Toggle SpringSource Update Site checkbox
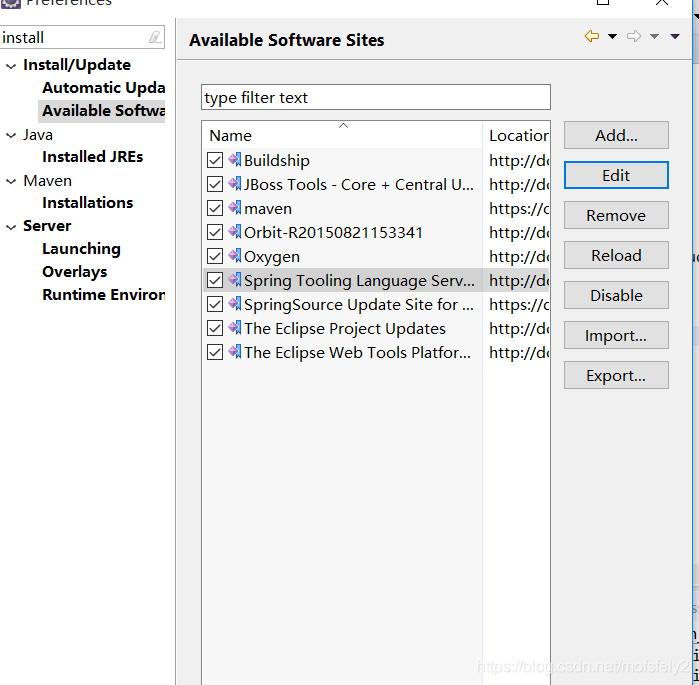 tap(215, 304)
